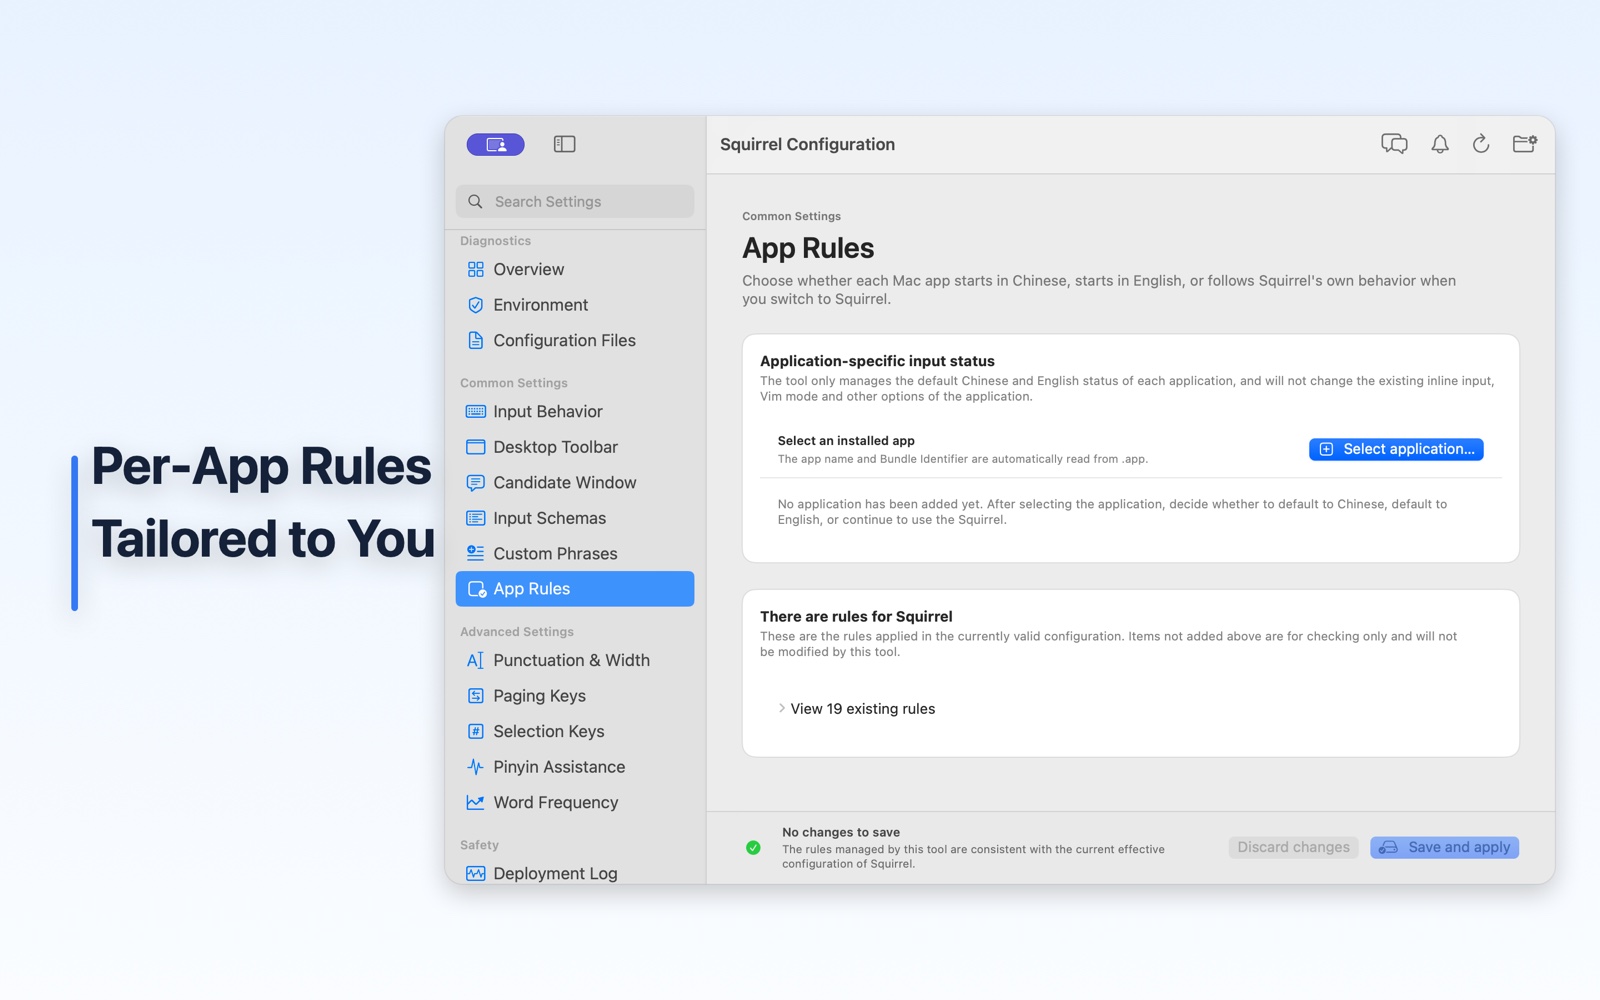Image resolution: width=1600 pixels, height=1000 pixels.
Task: Open Punctuation & Width label
Action: point(571,660)
